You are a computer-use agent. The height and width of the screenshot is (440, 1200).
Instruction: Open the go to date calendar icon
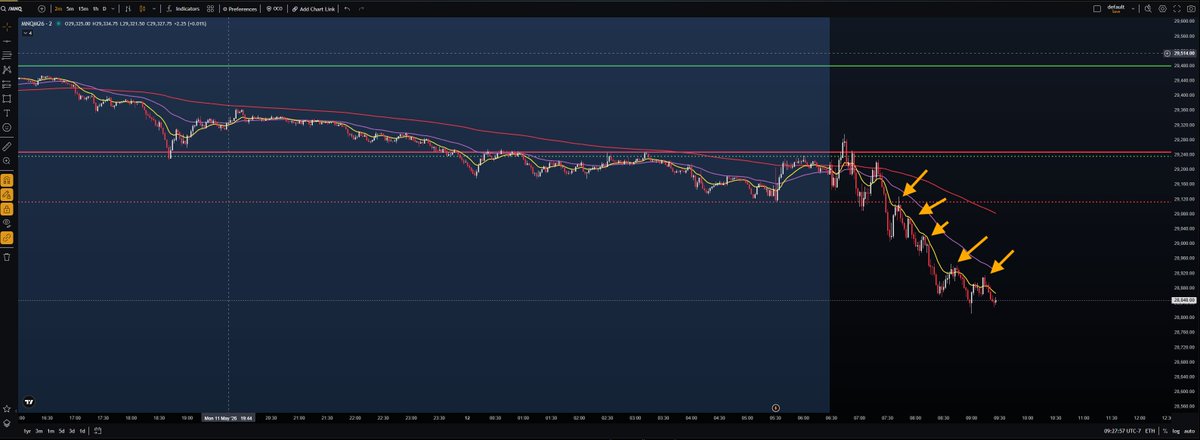point(98,431)
